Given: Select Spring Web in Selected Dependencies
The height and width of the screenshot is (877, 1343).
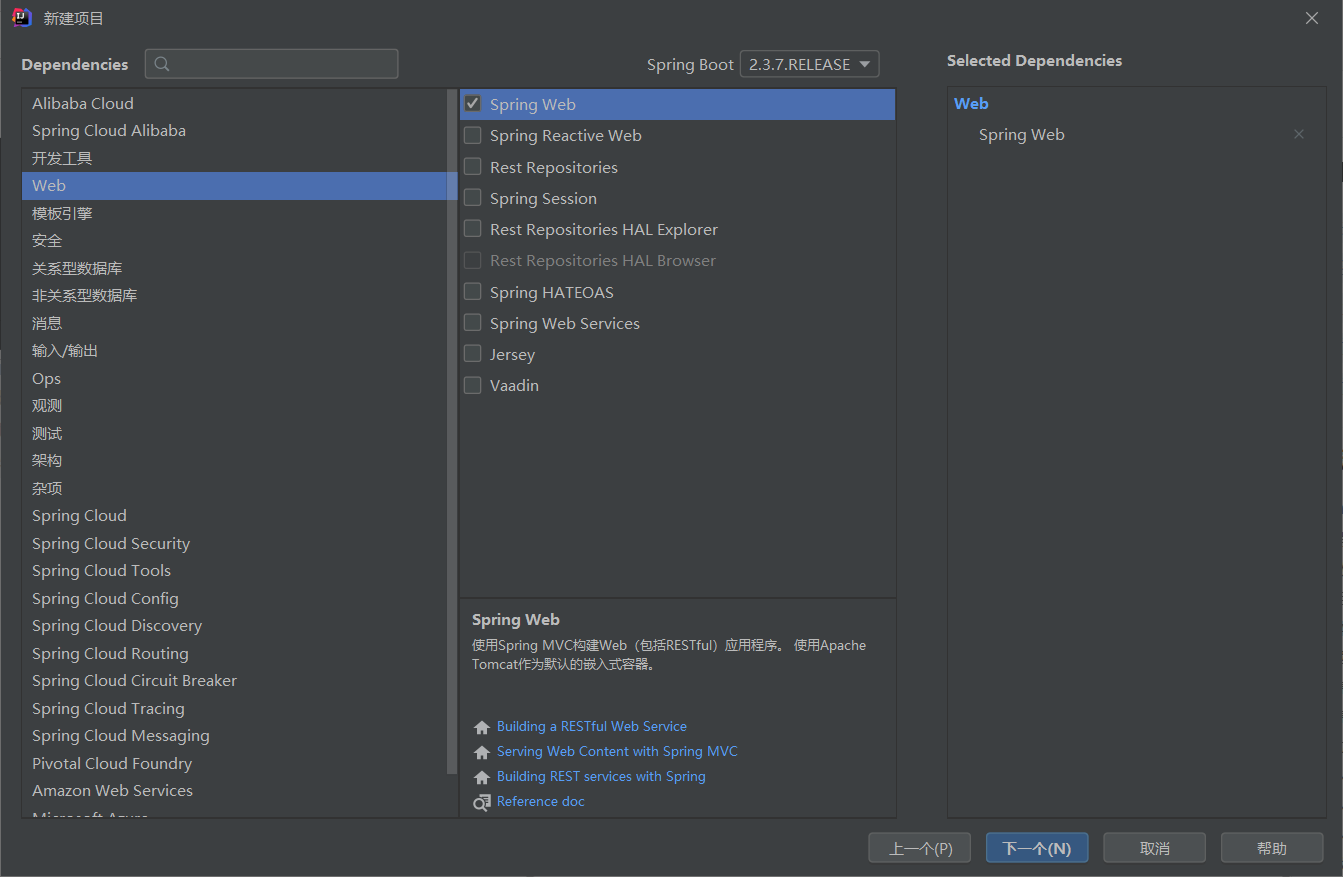Looking at the screenshot, I should point(1022,134).
